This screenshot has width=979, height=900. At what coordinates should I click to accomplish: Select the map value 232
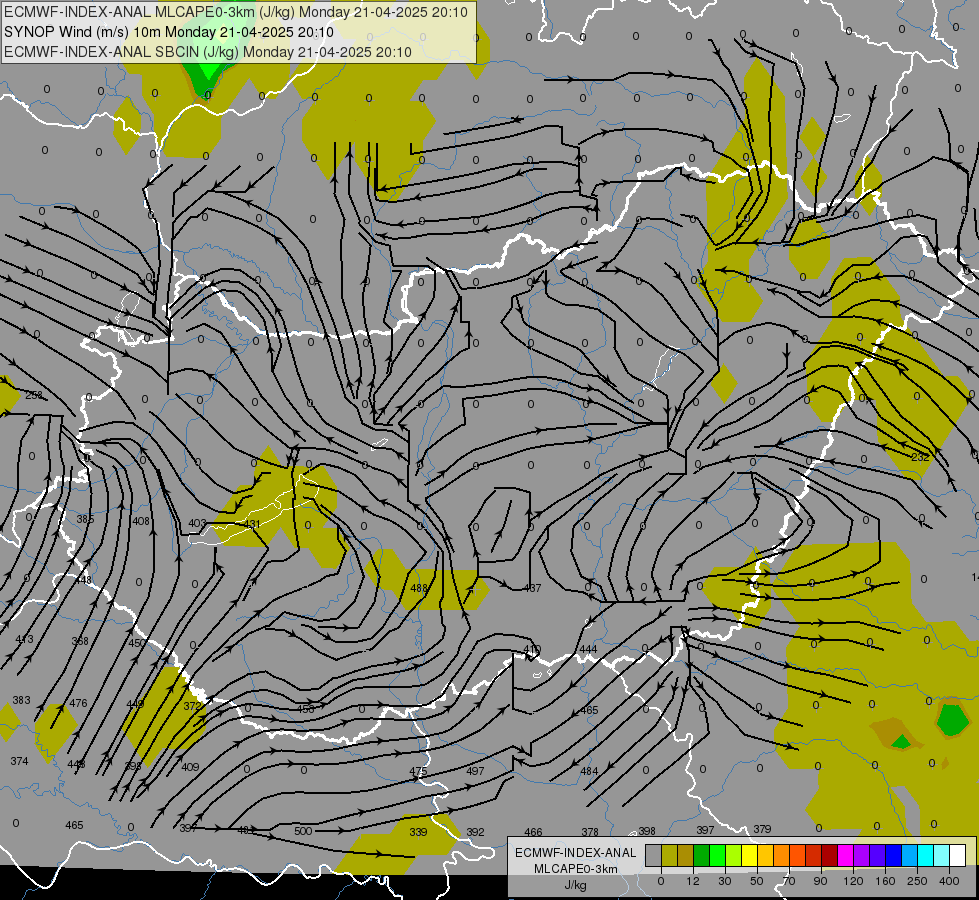[920, 457]
